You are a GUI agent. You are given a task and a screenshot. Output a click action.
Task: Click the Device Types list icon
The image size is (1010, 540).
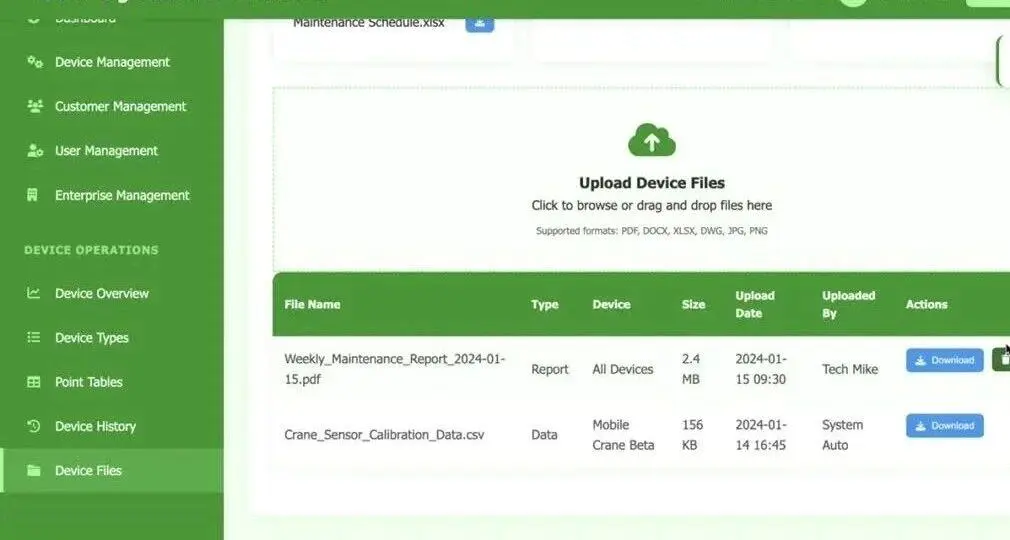tap(33, 337)
